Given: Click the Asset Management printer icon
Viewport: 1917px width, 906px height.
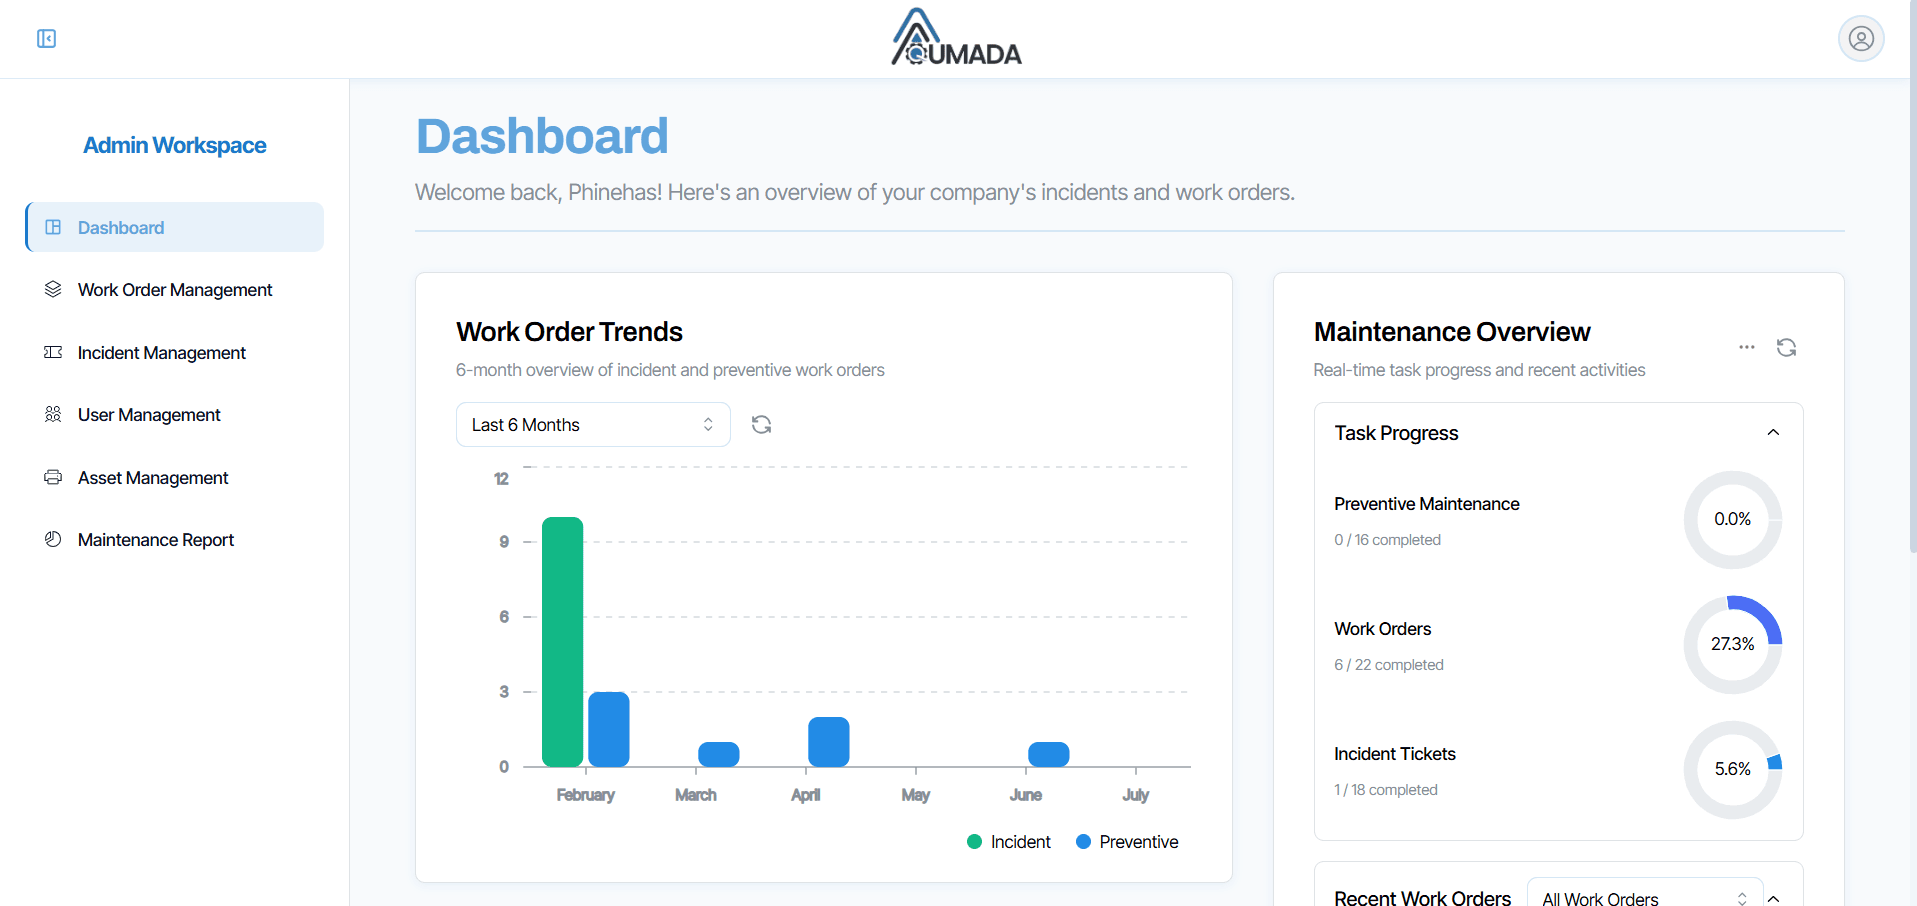Looking at the screenshot, I should (53, 477).
